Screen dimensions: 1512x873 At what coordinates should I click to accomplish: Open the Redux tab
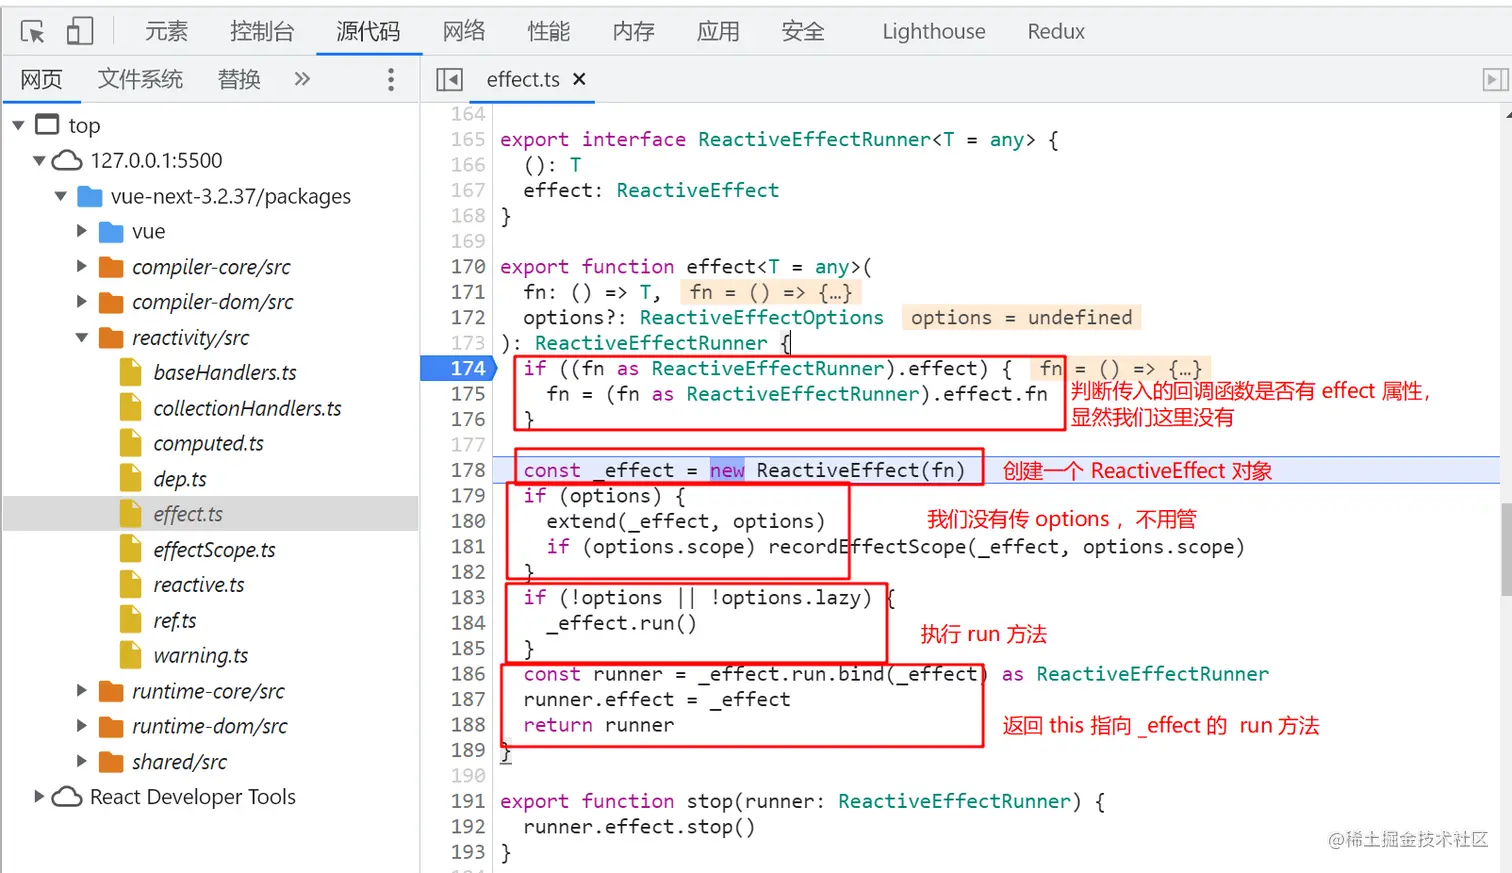pyautogui.click(x=1056, y=32)
